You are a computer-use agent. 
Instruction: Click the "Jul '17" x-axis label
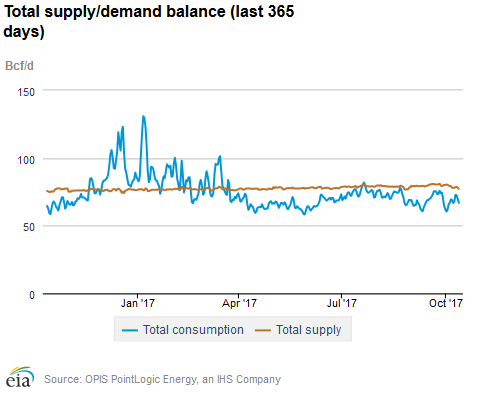tap(342, 303)
